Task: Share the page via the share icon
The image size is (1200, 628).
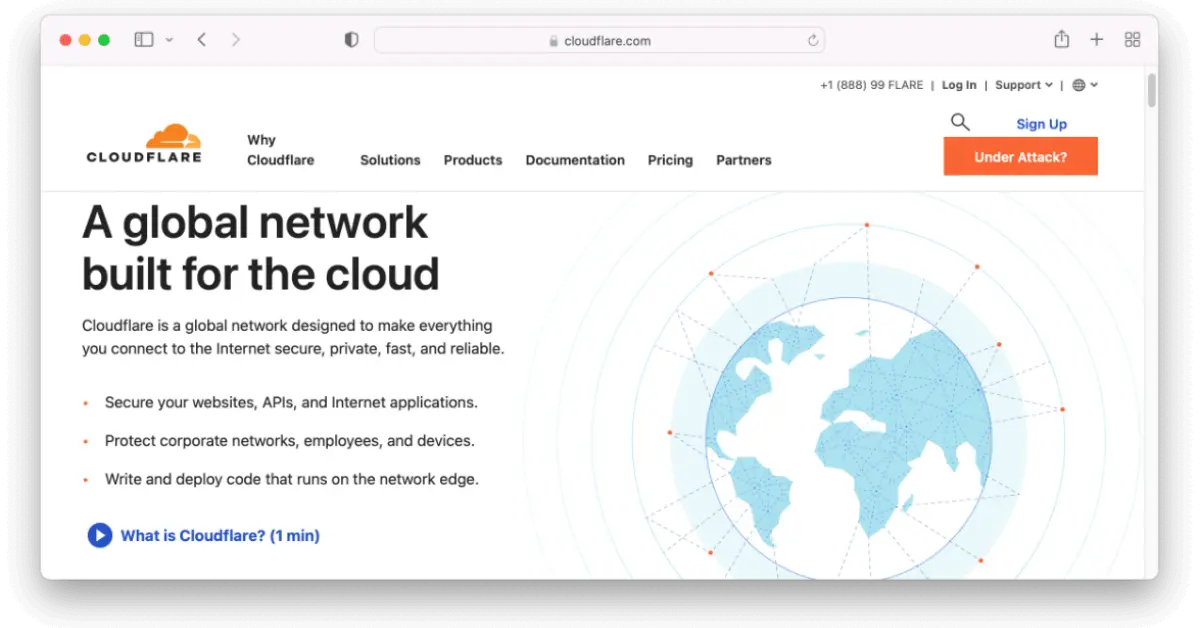Action: pos(1061,39)
